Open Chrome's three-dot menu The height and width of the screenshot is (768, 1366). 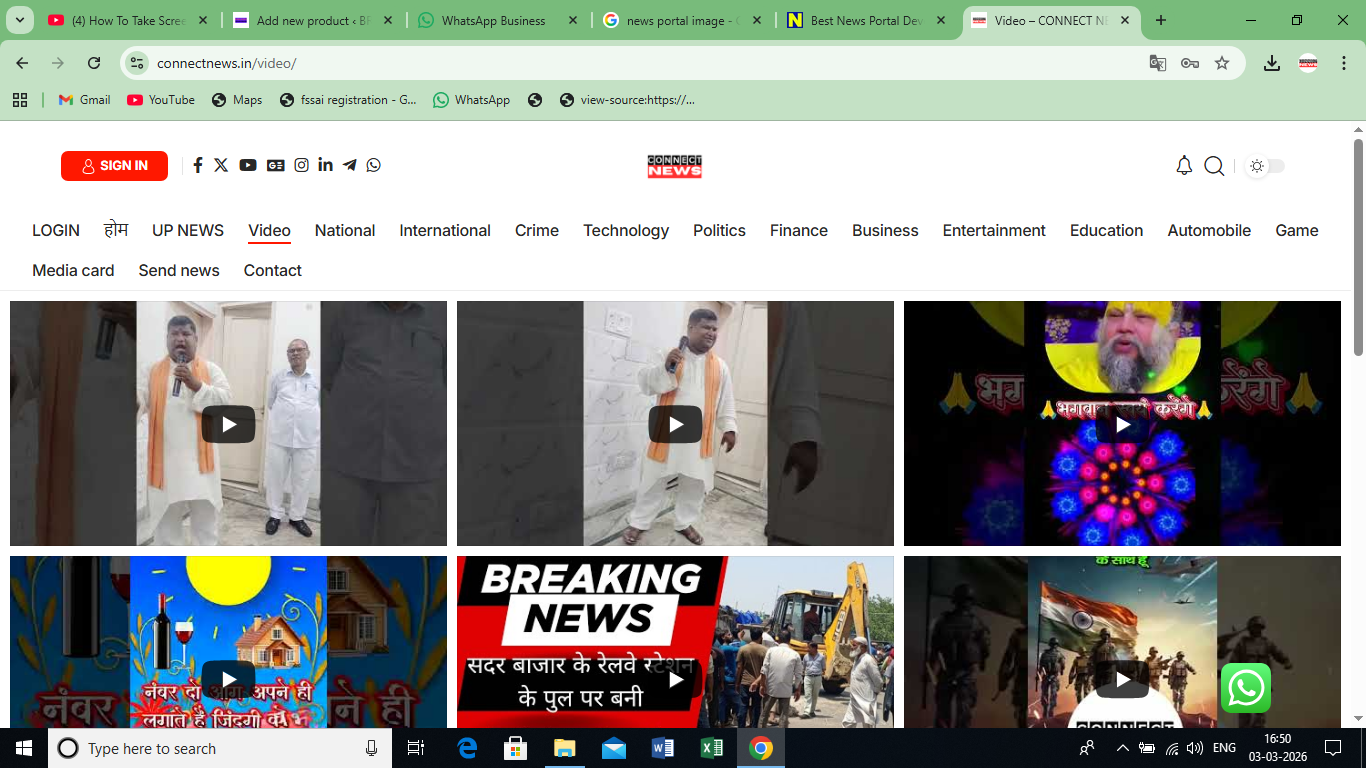[x=1343, y=62]
